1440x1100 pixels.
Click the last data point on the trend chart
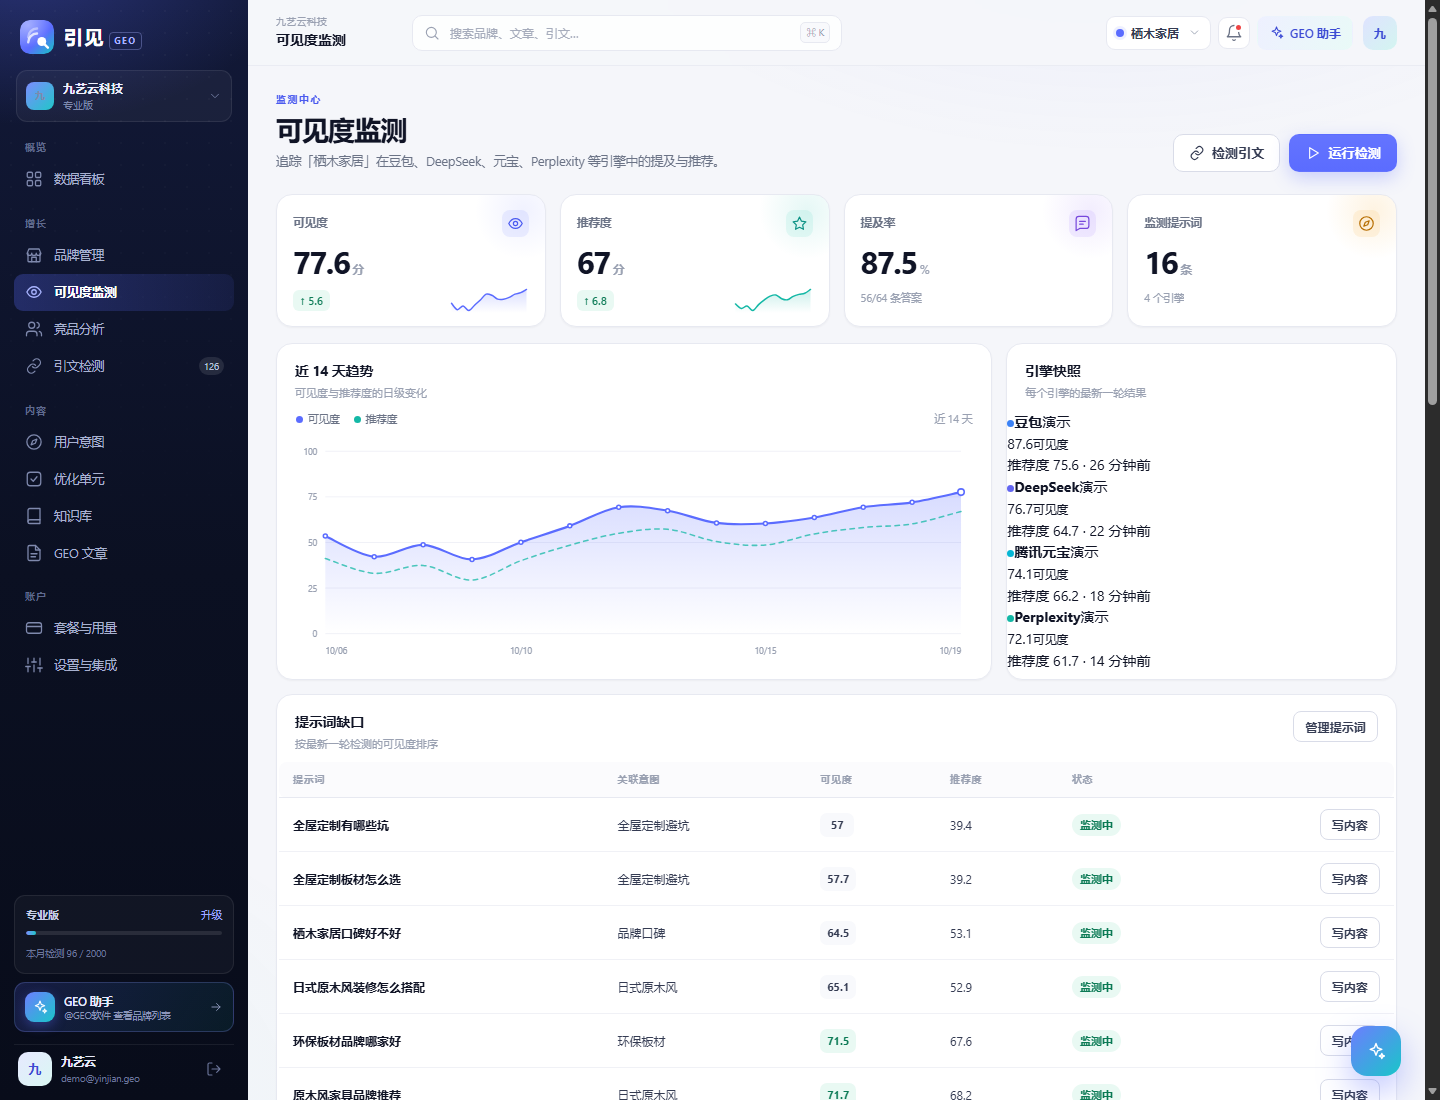961,492
